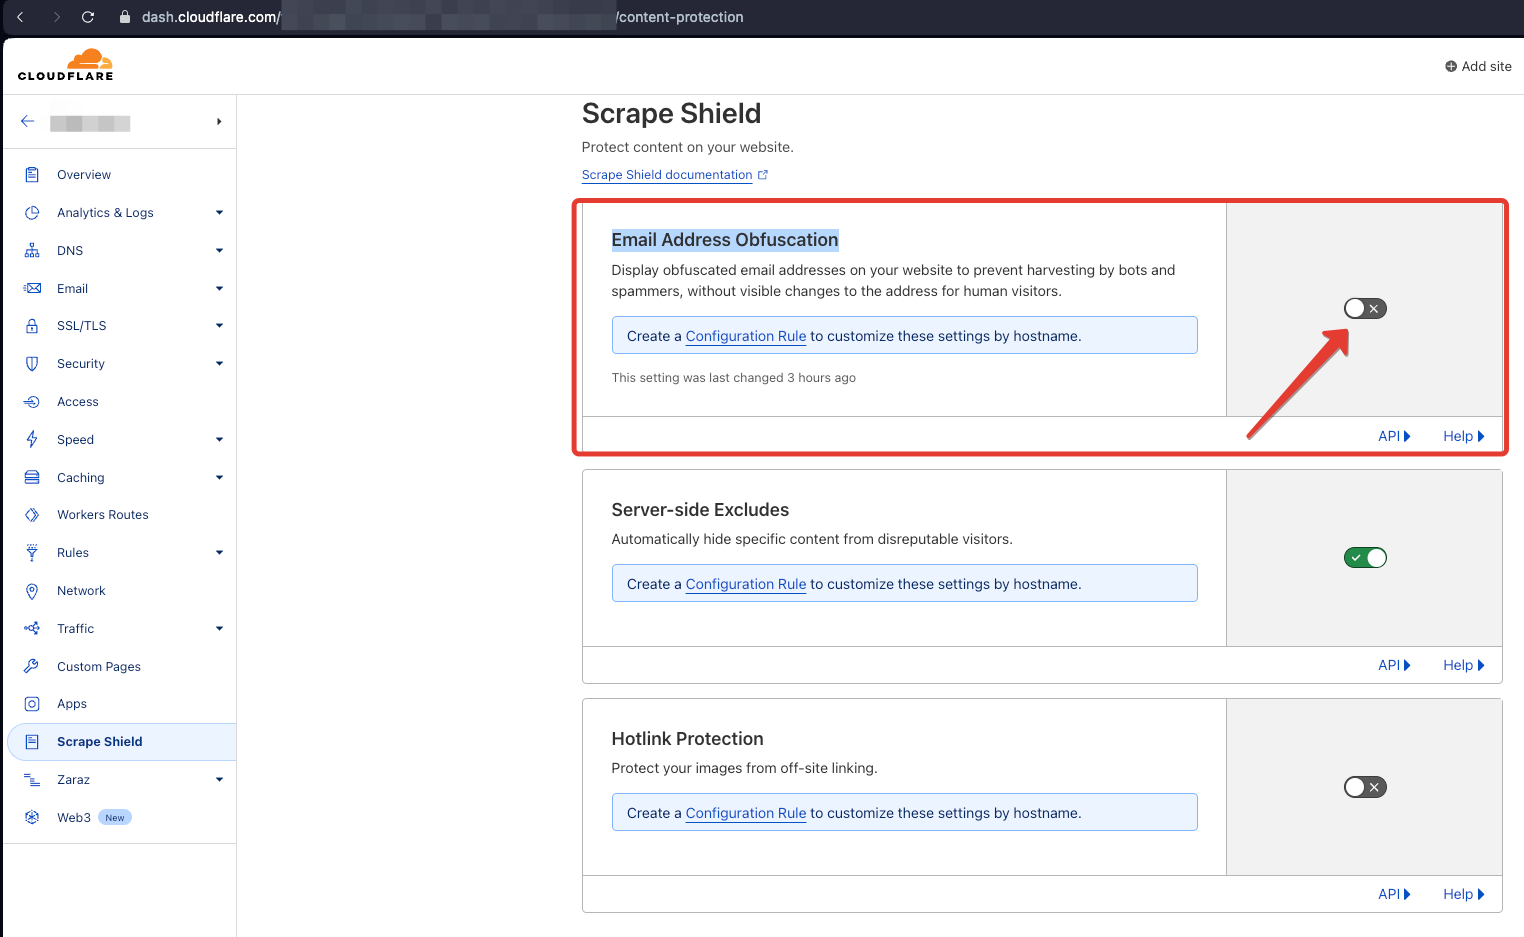
Task: Open the Overview page
Action: tap(84, 175)
